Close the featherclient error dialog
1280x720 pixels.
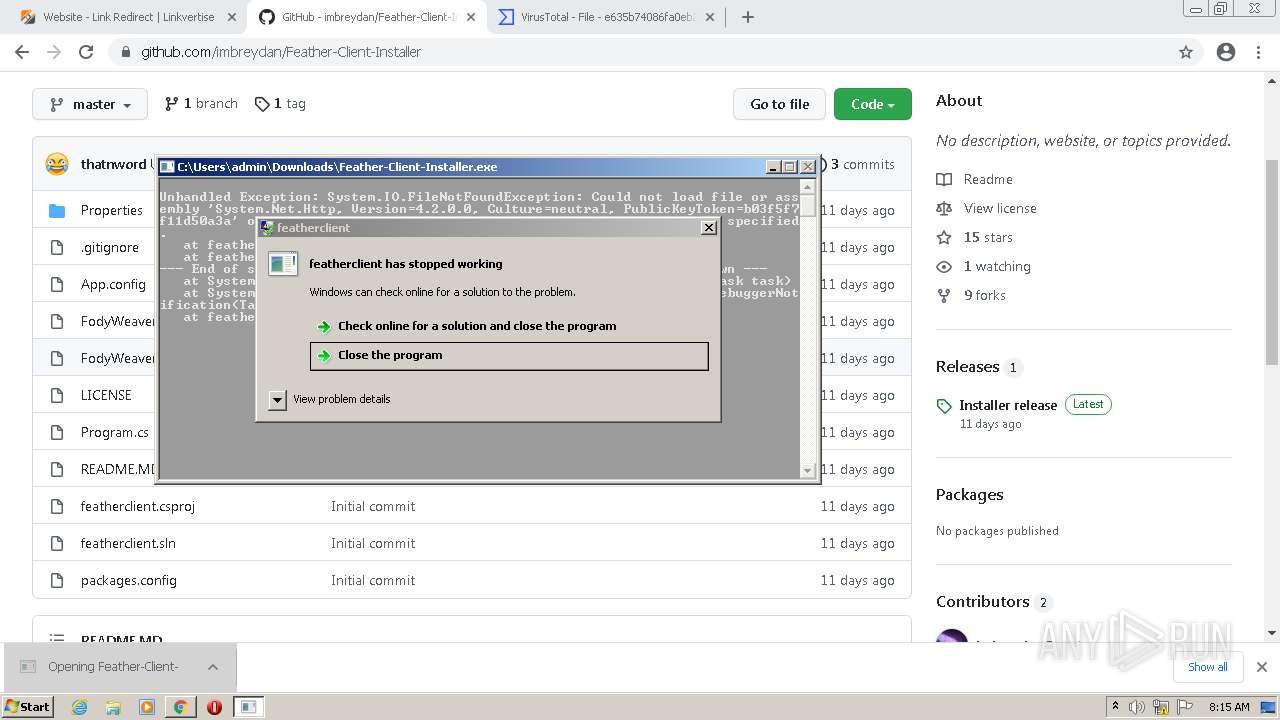tap(709, 227)
